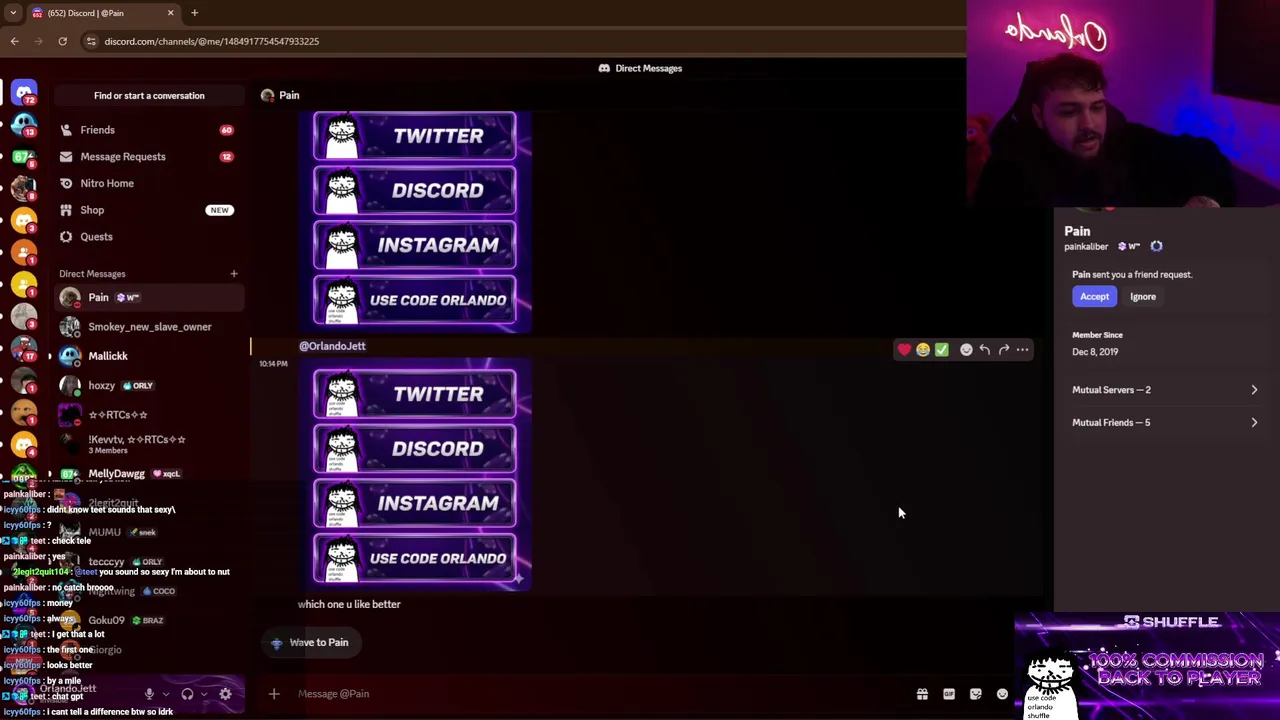
Task: Open the gift icon in the message bar
Action: tap(922, 694)
